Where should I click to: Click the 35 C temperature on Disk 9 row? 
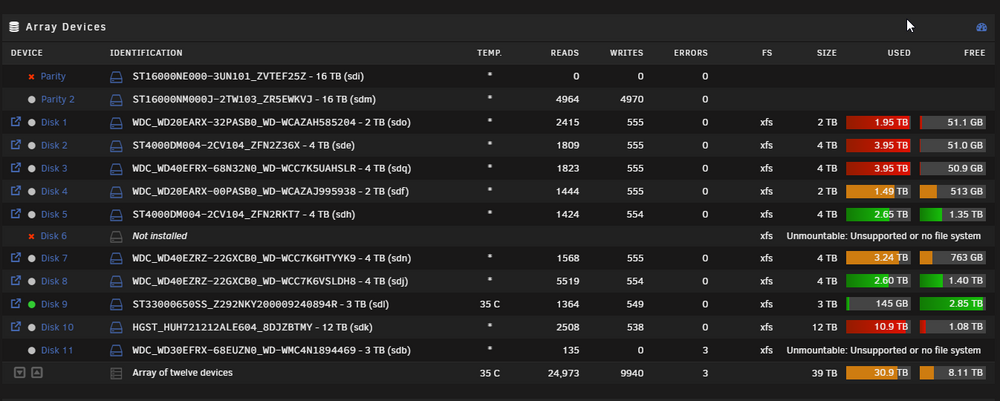[x=490, y=304]
